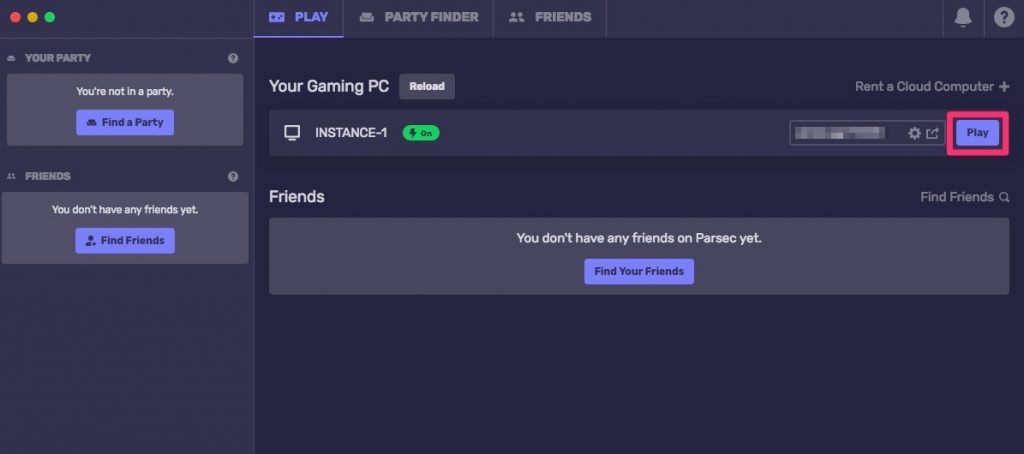The width and height of the screenshot is (1024, 454).
Task: Click the Your Party help icon
Action: [x=233, y=58]
